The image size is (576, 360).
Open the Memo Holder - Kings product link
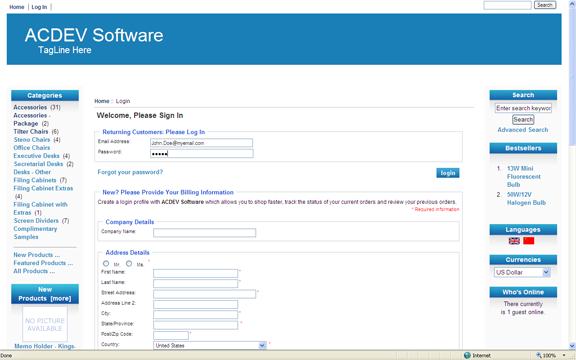[x=45, y=346]
